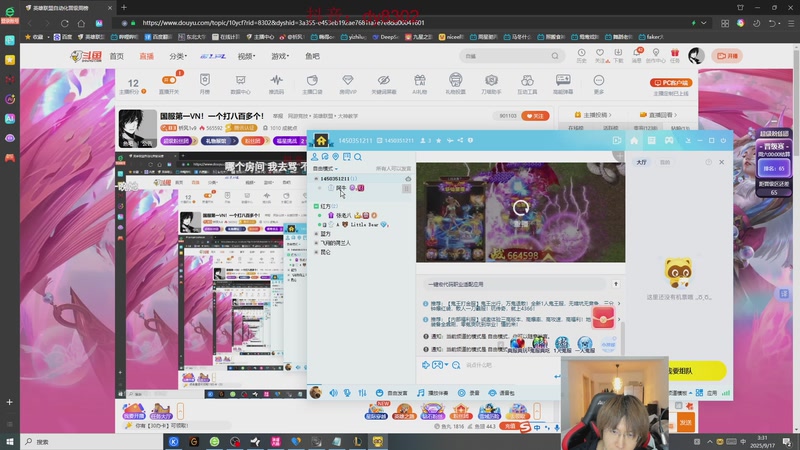
Task: Click the magnifier search icon above channel list
Action: [x=358, y=157]
